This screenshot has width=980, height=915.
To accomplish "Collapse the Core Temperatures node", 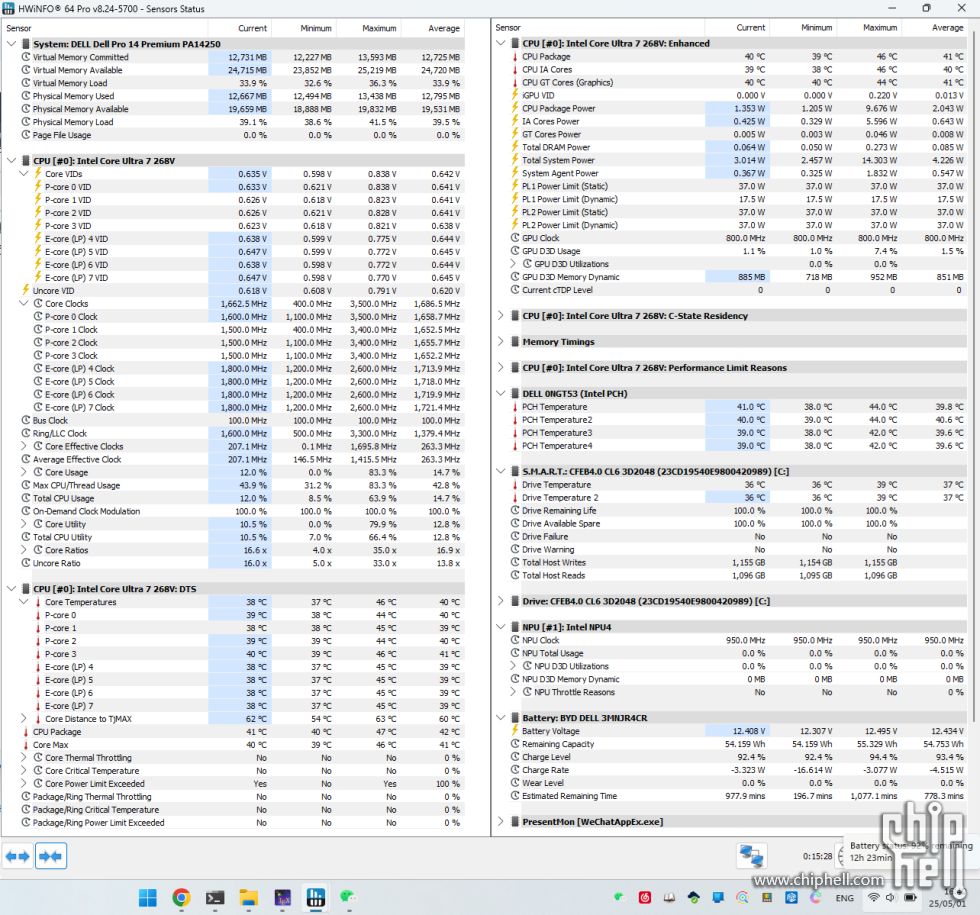I will [x=24, y=602].
